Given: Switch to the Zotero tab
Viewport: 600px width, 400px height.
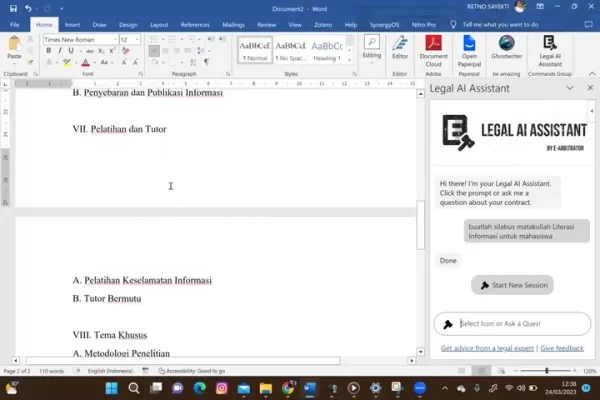Looking at the screenshot, I should (x=323, y=24).
